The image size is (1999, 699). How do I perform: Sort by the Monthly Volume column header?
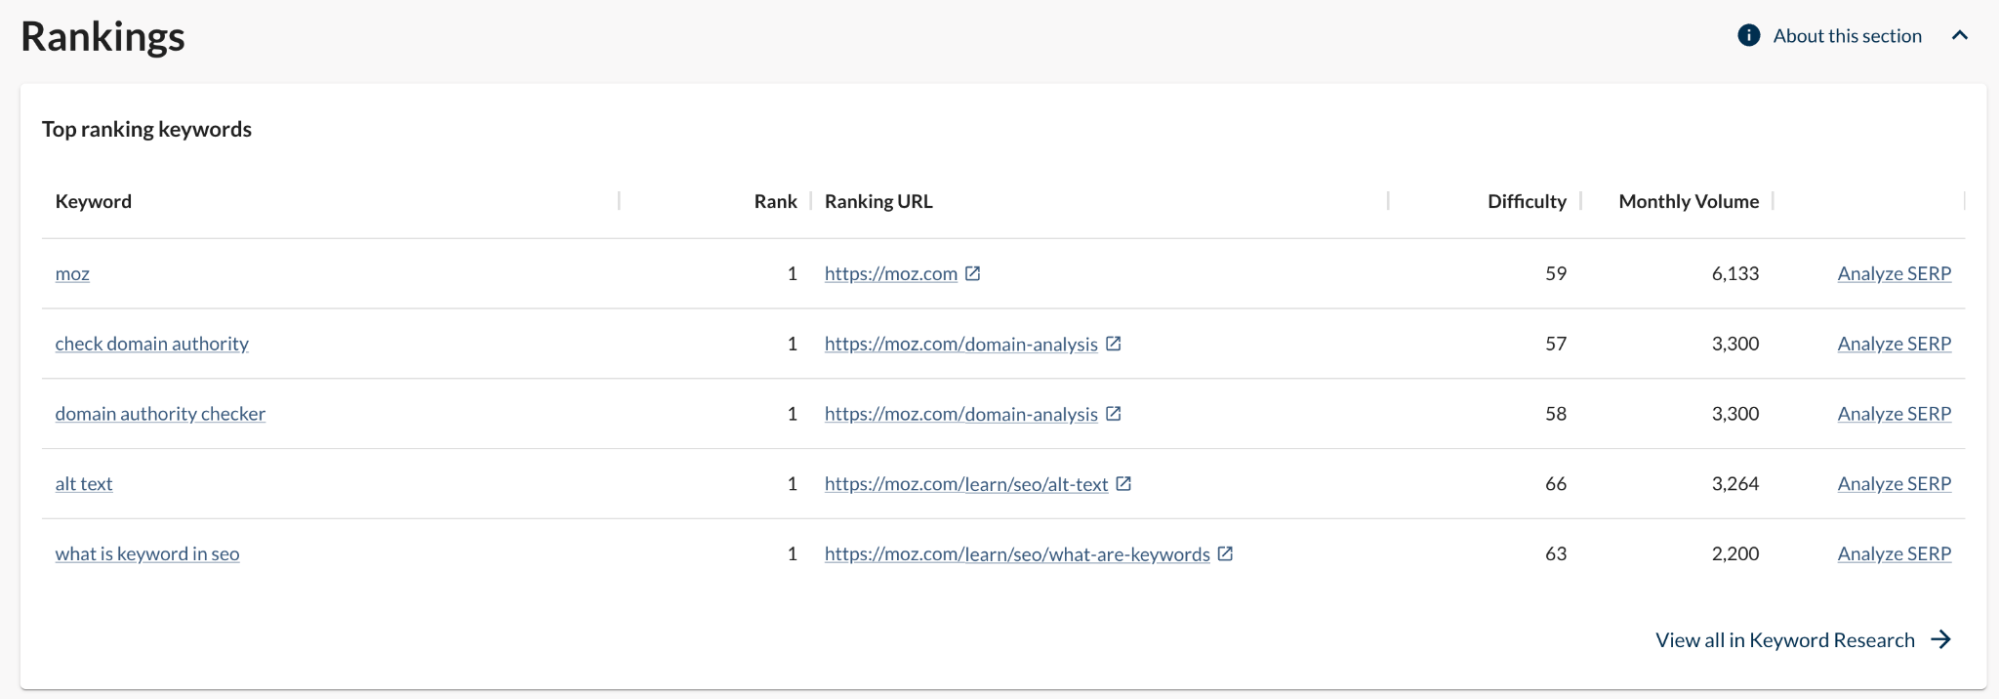pyautogui.click(x=1688, y=201)
